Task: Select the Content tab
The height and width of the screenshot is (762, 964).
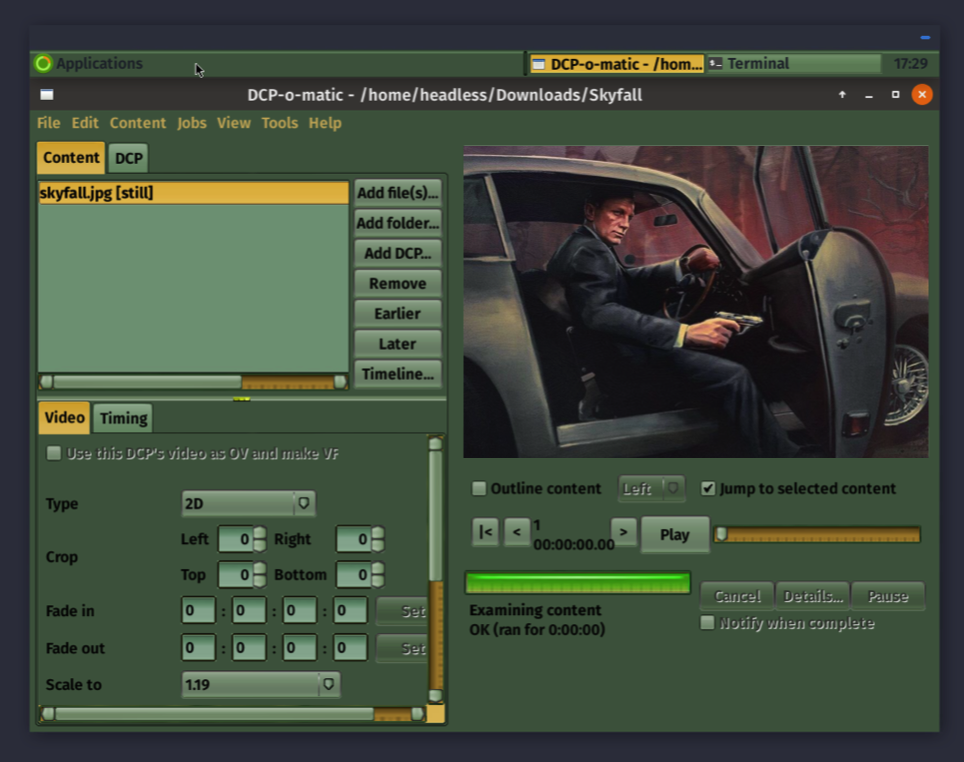Action: click(71, 157)
